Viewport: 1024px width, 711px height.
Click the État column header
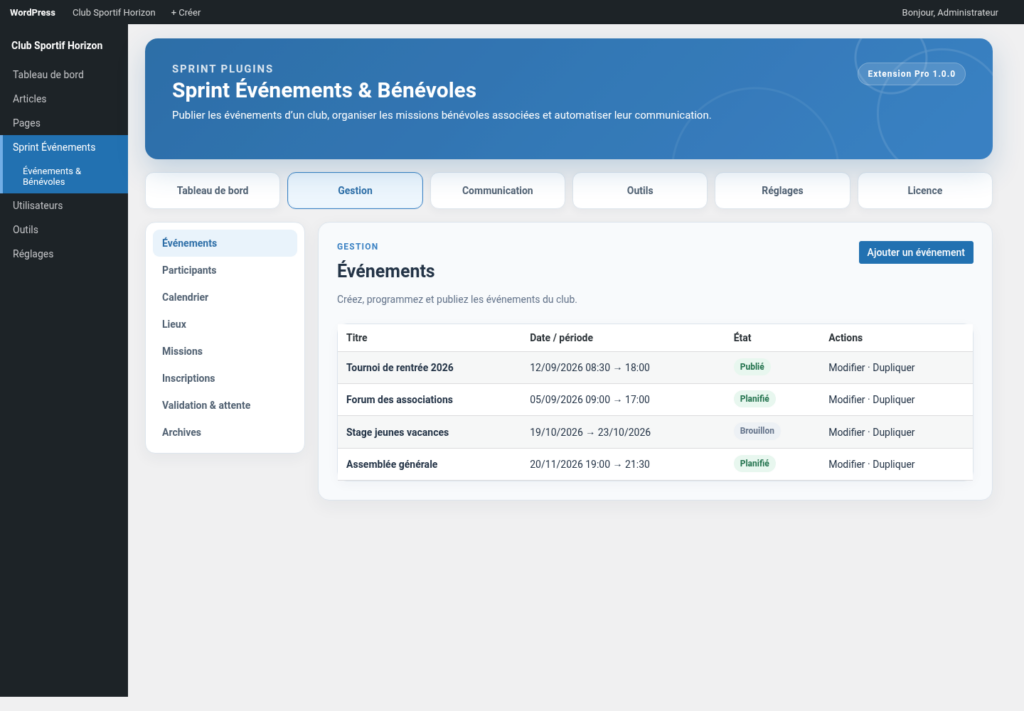pos(742,338)
